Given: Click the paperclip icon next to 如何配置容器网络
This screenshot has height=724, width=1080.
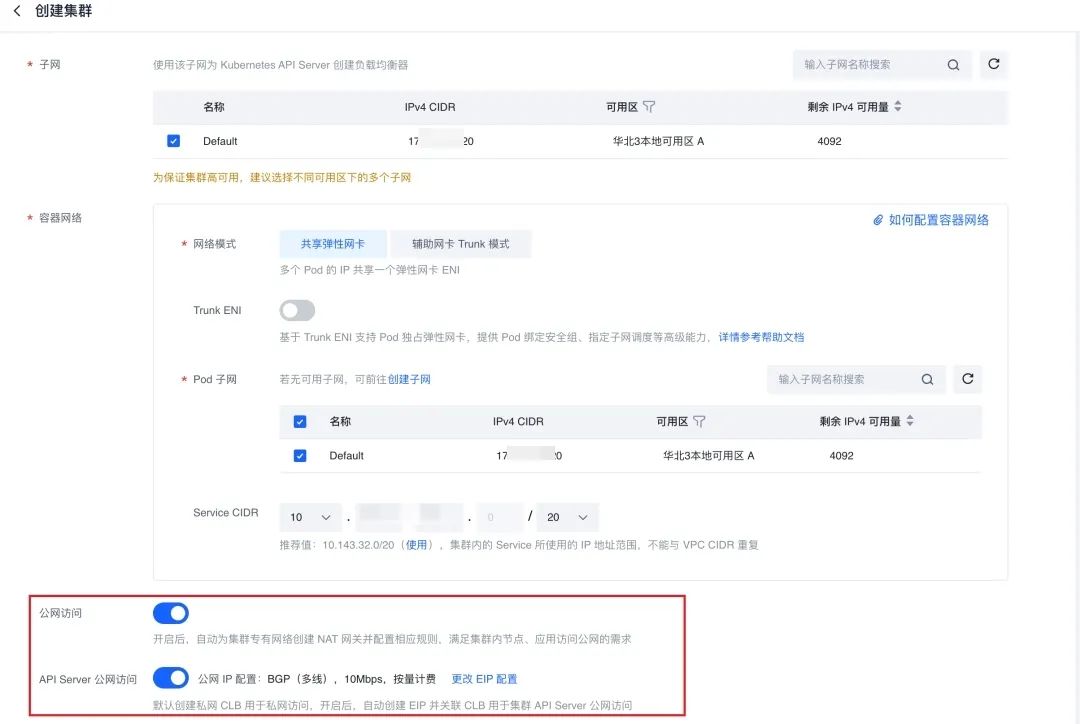Looking at the screenshot, I should [x=878, y=220].
